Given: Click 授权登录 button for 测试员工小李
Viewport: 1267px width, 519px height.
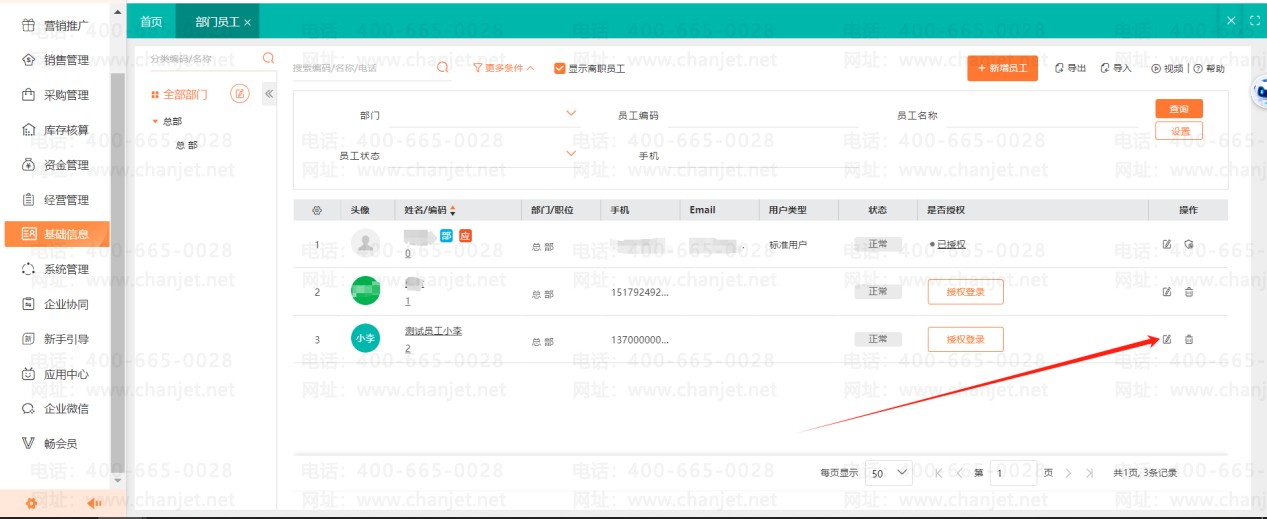Looking at the screenshot, I should click(x=966, y=339).
